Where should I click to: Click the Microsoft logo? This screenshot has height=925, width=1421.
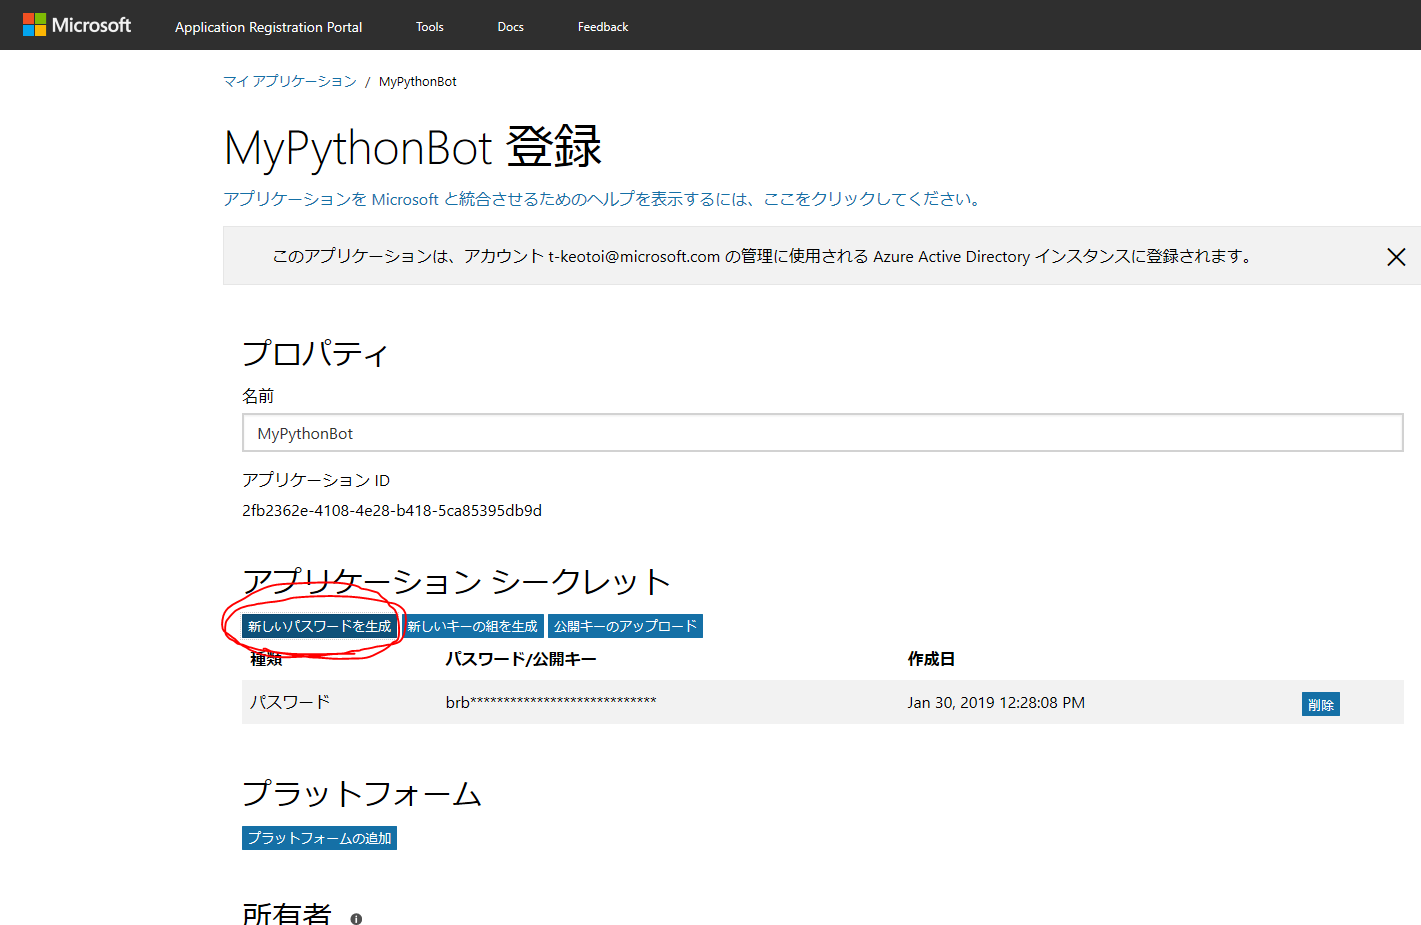(76, 24)
